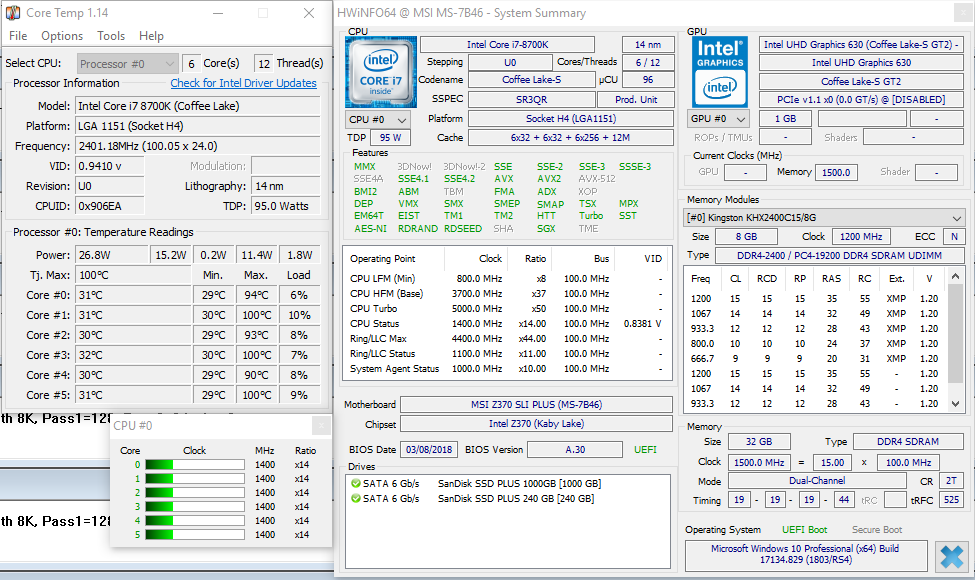Image resolution: width=975 pixels, height=580 pixels.
Task: Click the chipset field Intel Z370 (Kaby Lake)
Action: 536,424
